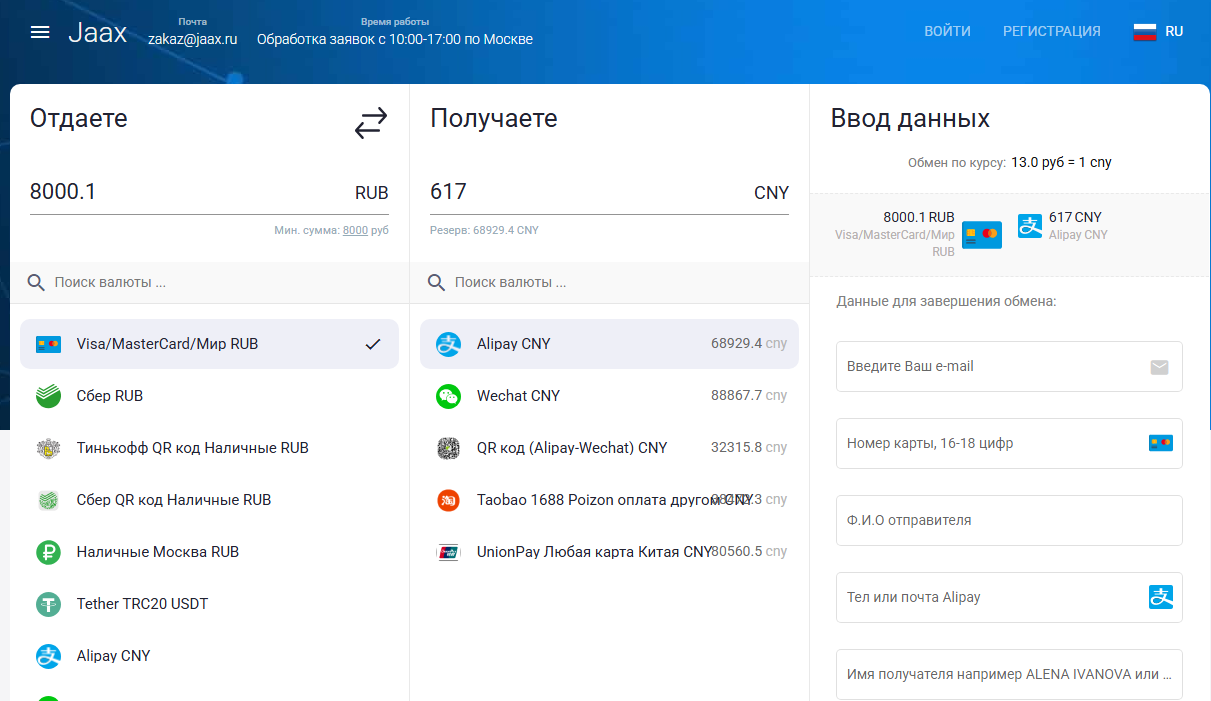The width and height of the screenshot is (1211, 701).
Task: Click ВОЙТИ to log in
Action: tap(947, 31)
